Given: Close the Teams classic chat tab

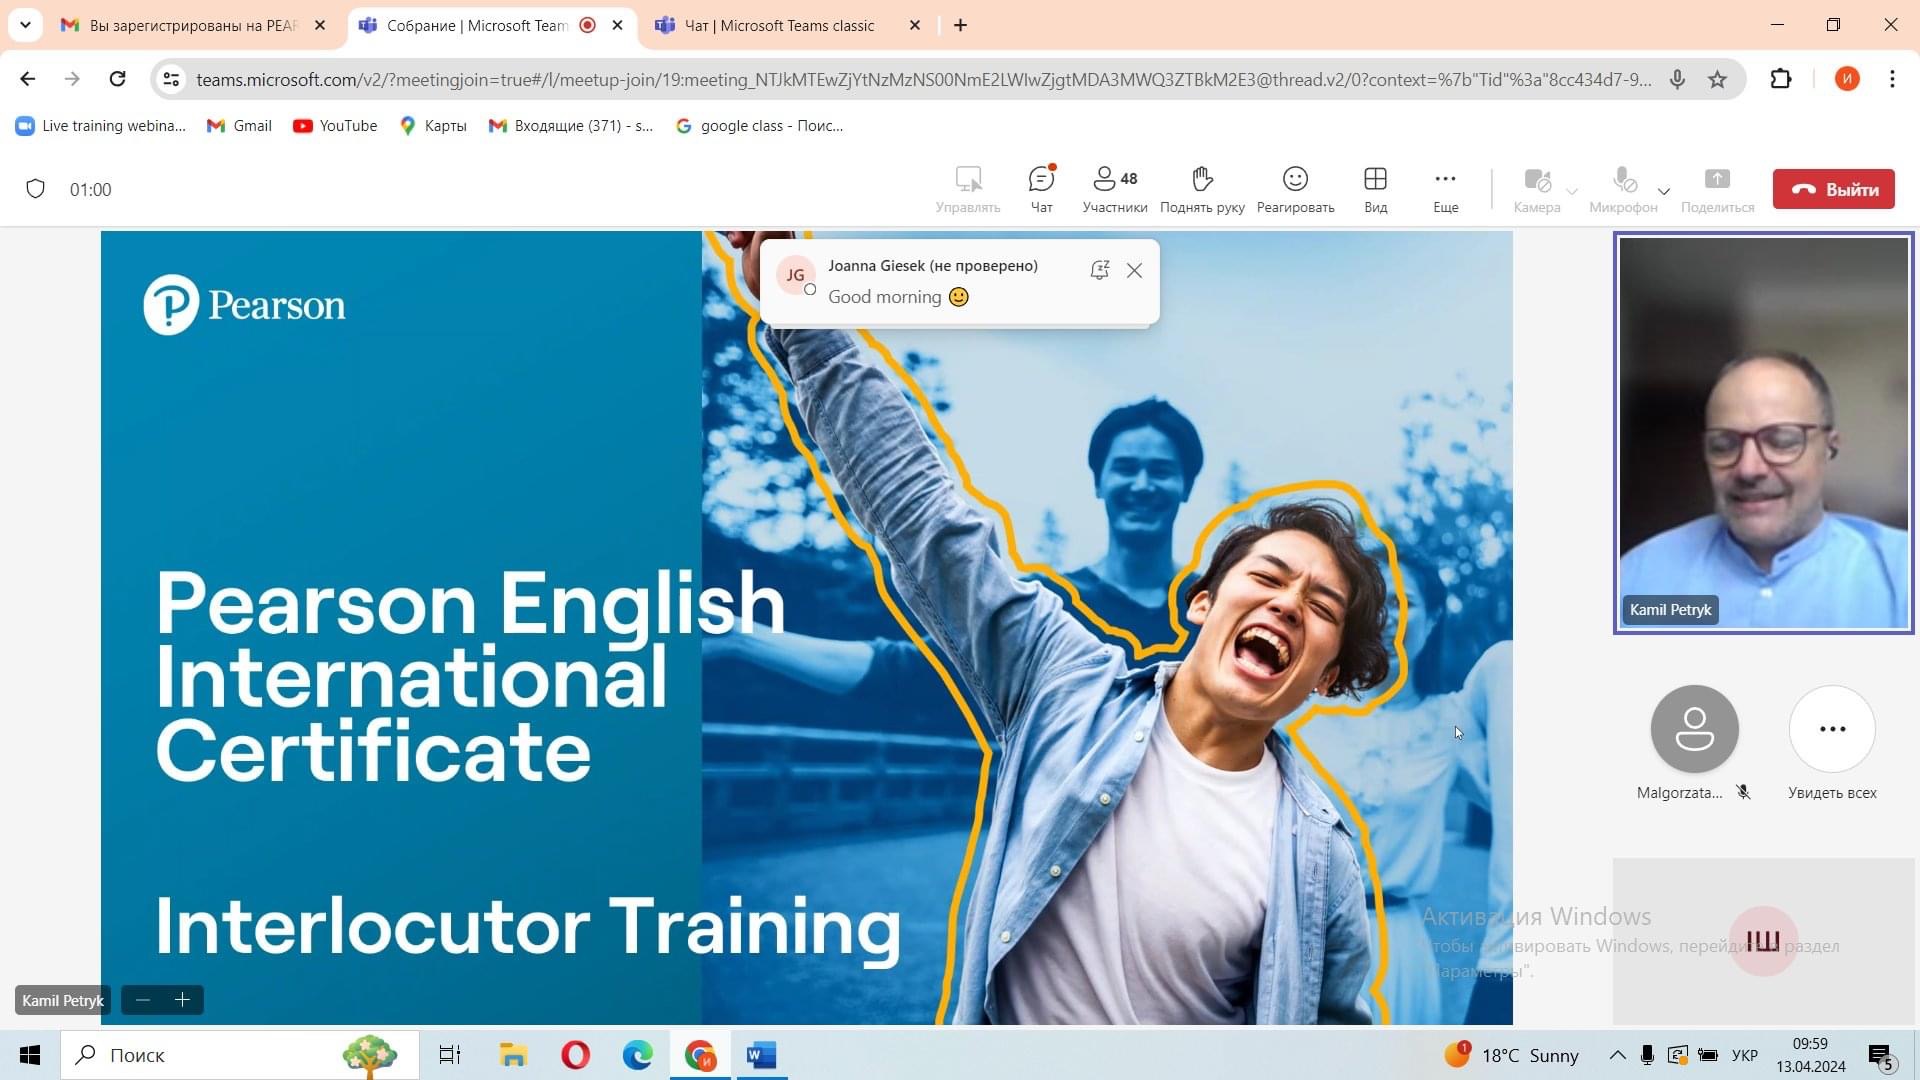Looking at the screenshot, I should pos(914,25).
